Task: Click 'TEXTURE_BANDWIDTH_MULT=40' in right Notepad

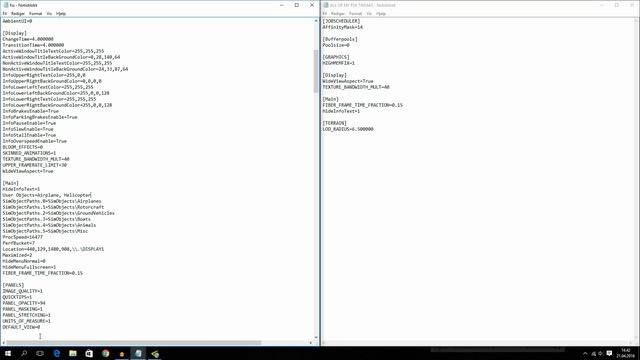Action: [356, 87]
